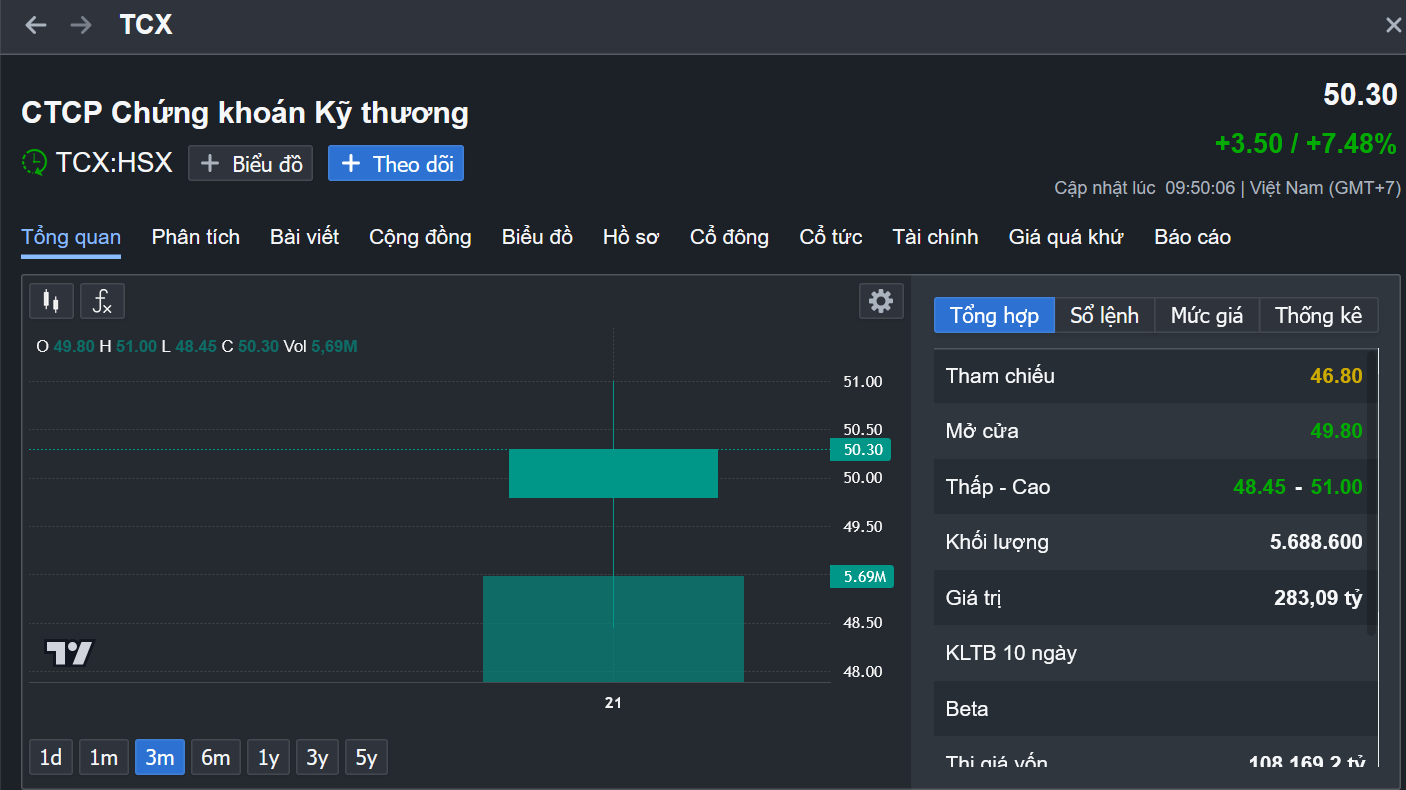
Task: Click the clock icon beside TCX:HSX
Action: coord(34,163)
